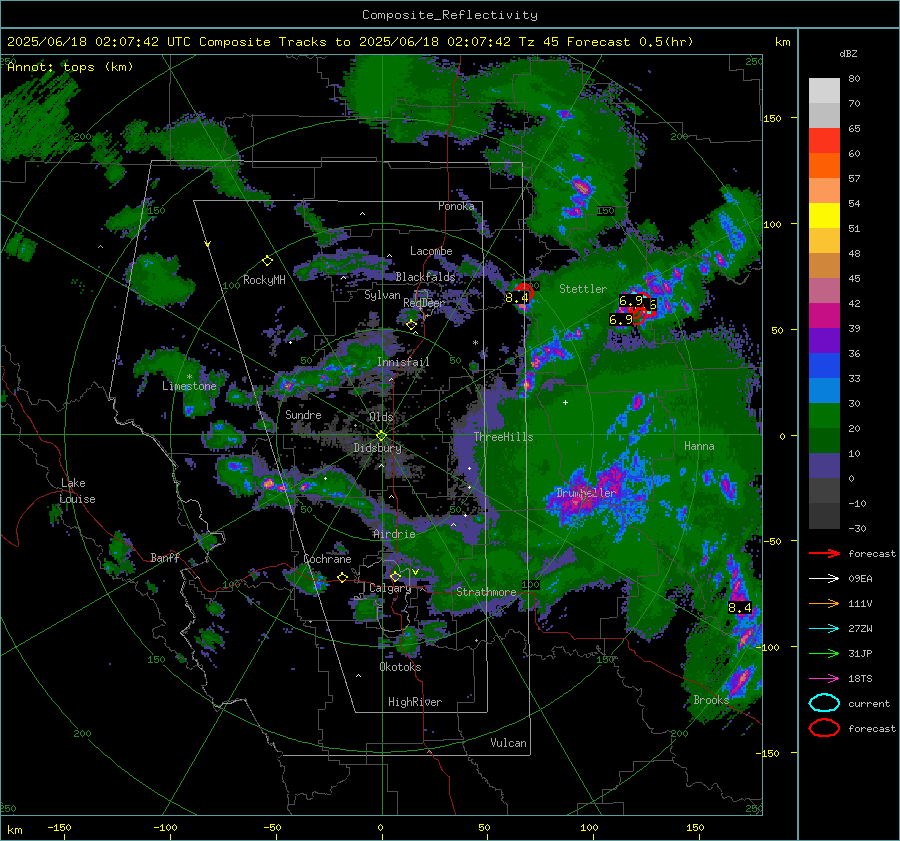Image resolution: width=900 pixels, height=841 pixels.
Task: Click the Stettler city label
Action: click(x=583, y=289)
